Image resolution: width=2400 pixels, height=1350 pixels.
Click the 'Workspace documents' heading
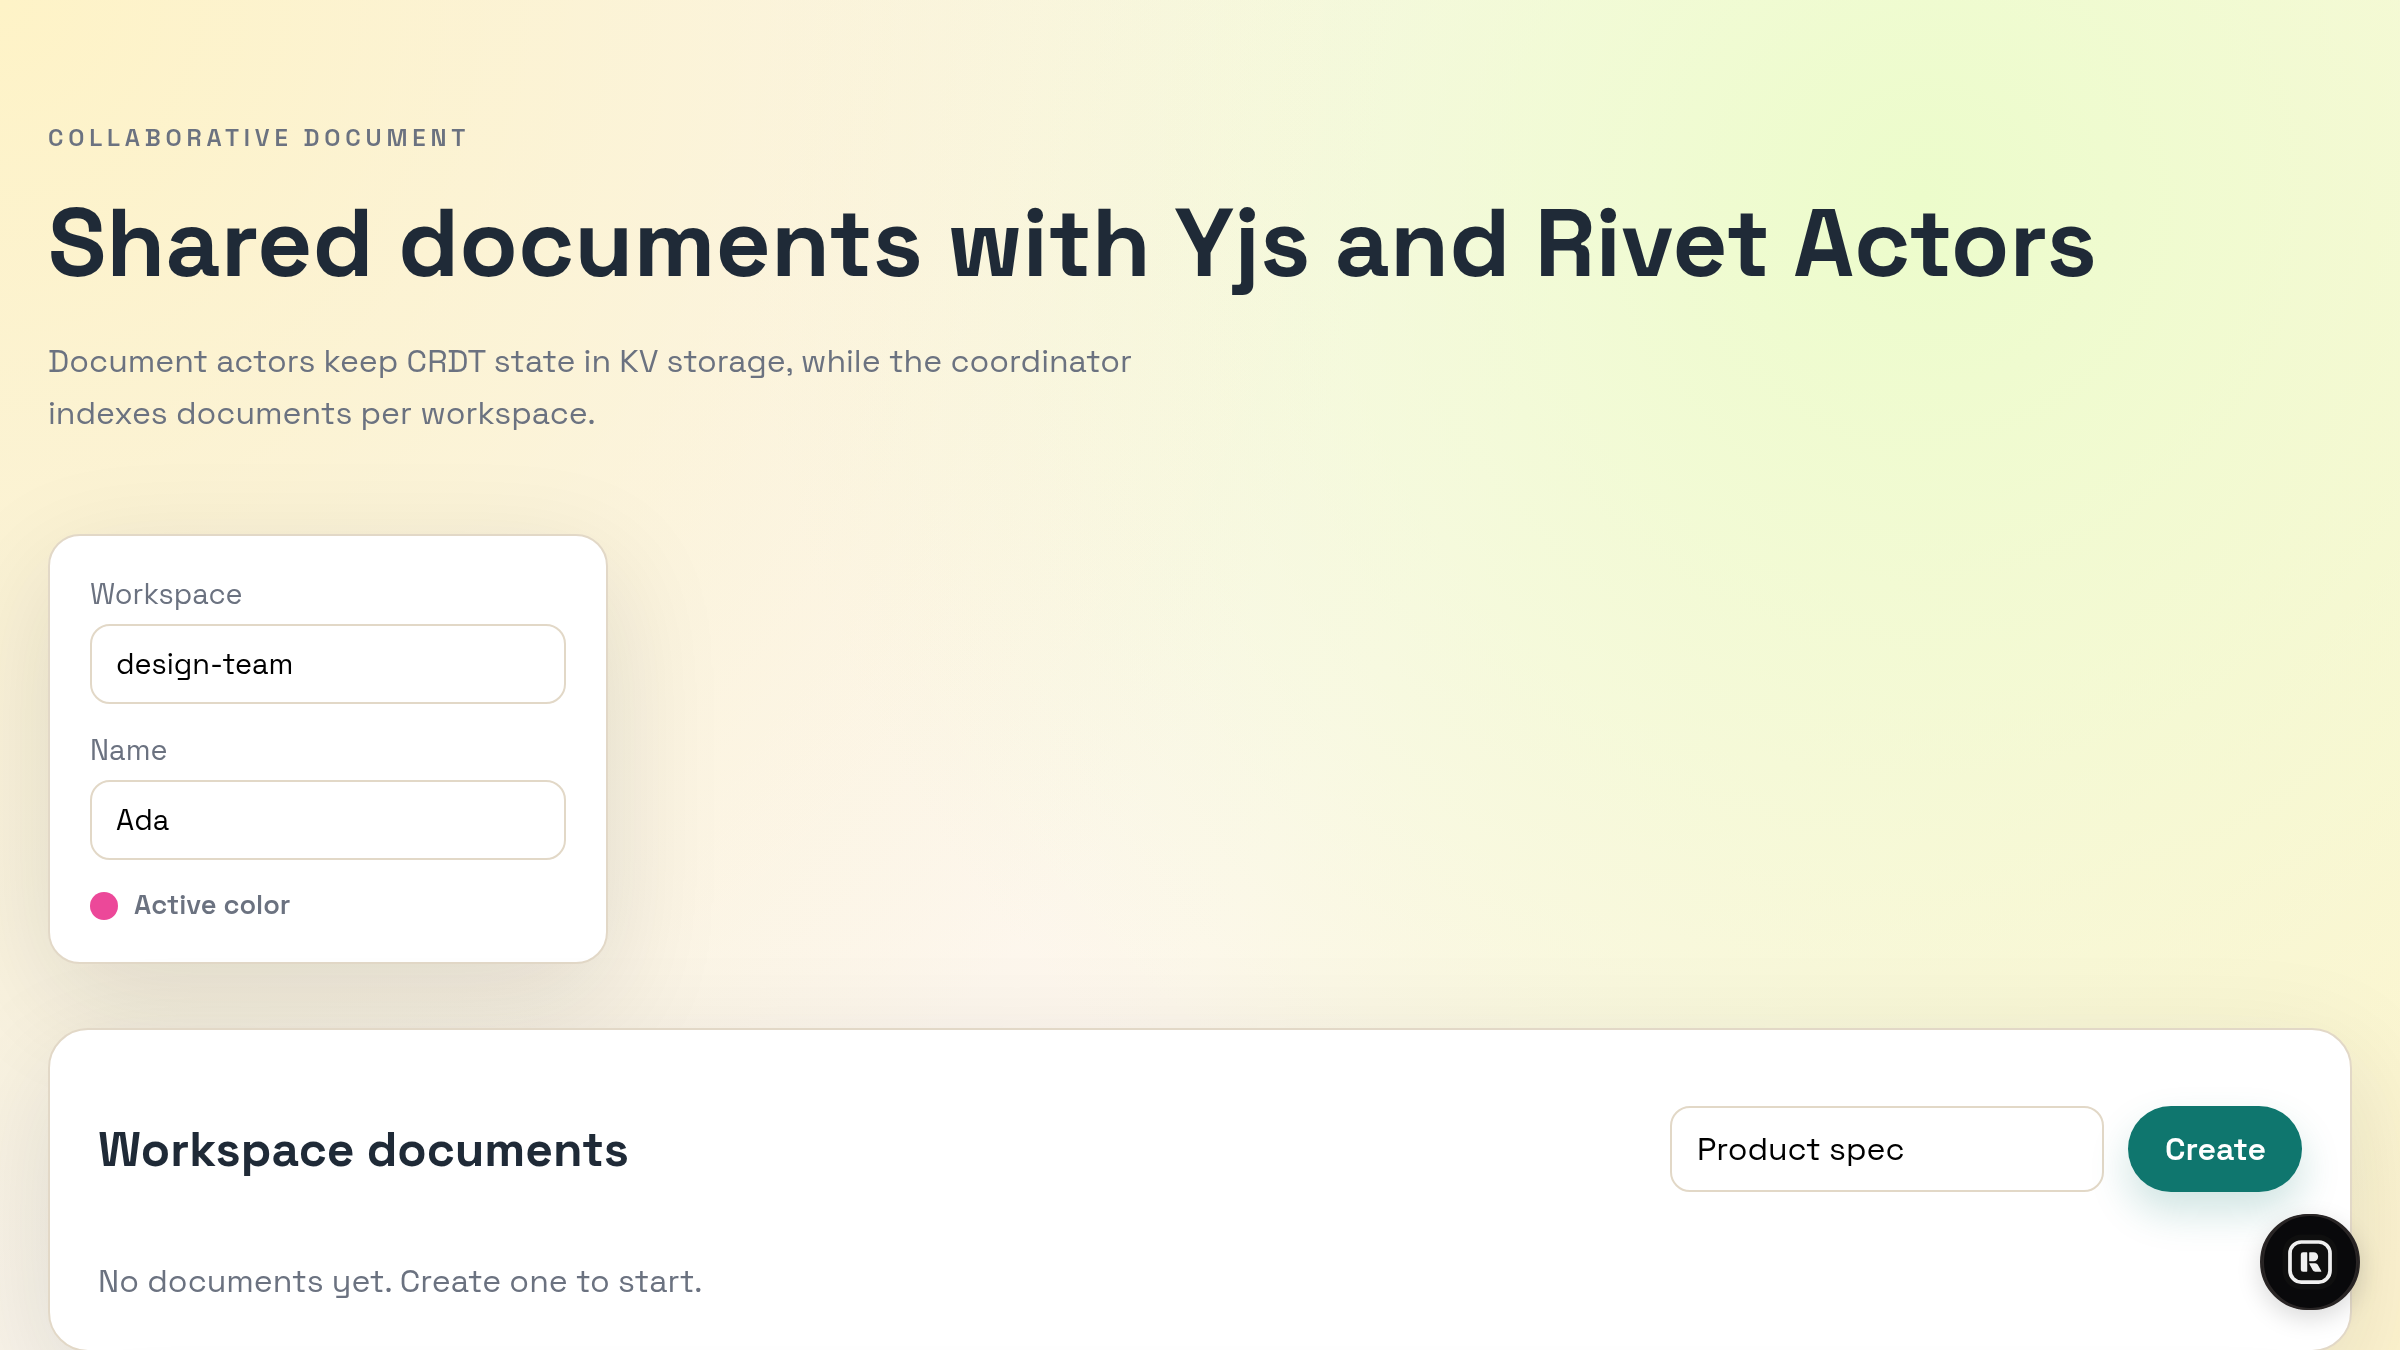(x=363, y=1148)
